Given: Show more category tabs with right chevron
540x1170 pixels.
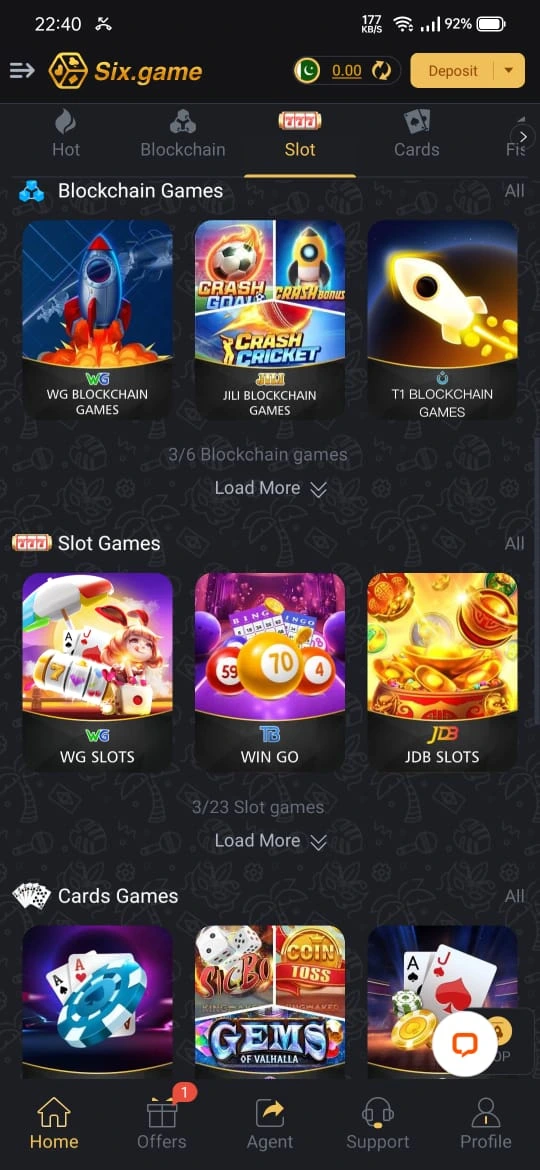Looking at the screenshot, I should [524, 137].
